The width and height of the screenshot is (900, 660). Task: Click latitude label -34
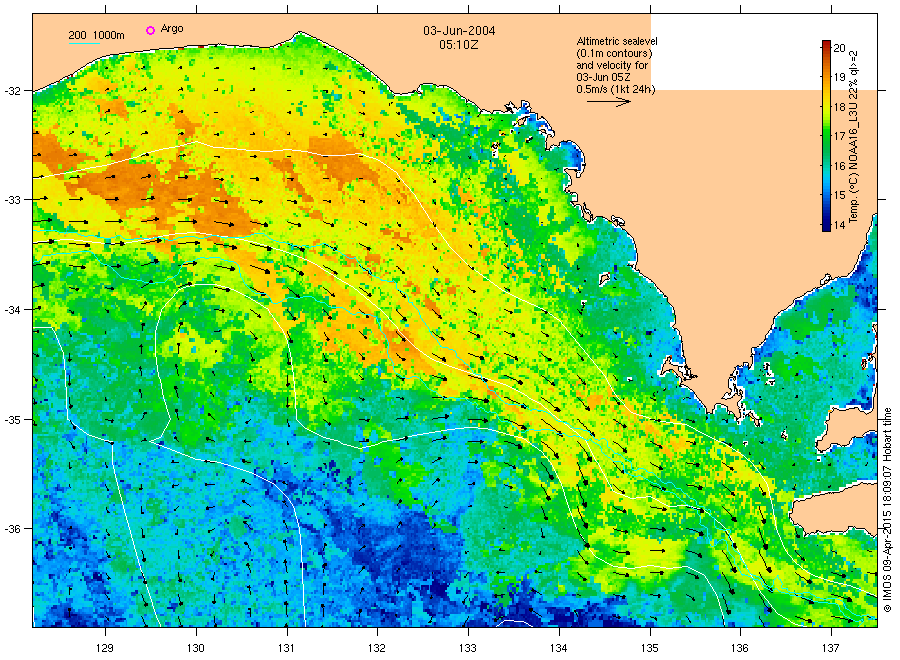click(11, 310)
